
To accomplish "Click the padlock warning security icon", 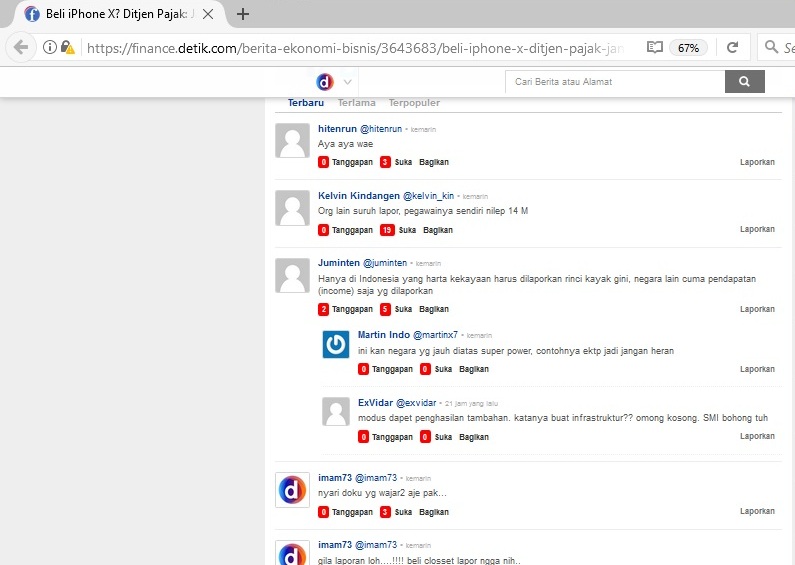I will [68, 47].
